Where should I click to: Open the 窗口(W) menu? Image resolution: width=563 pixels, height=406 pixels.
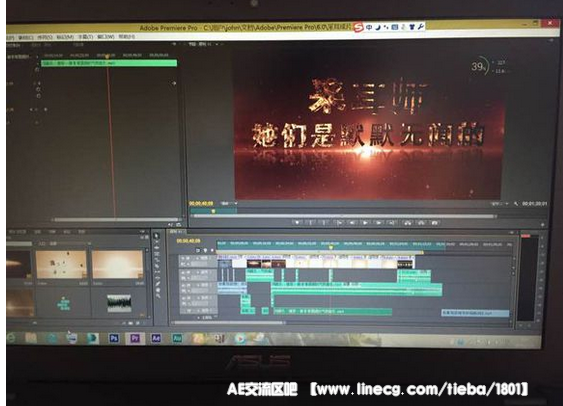pyautogui.click(x=106, y=36)
